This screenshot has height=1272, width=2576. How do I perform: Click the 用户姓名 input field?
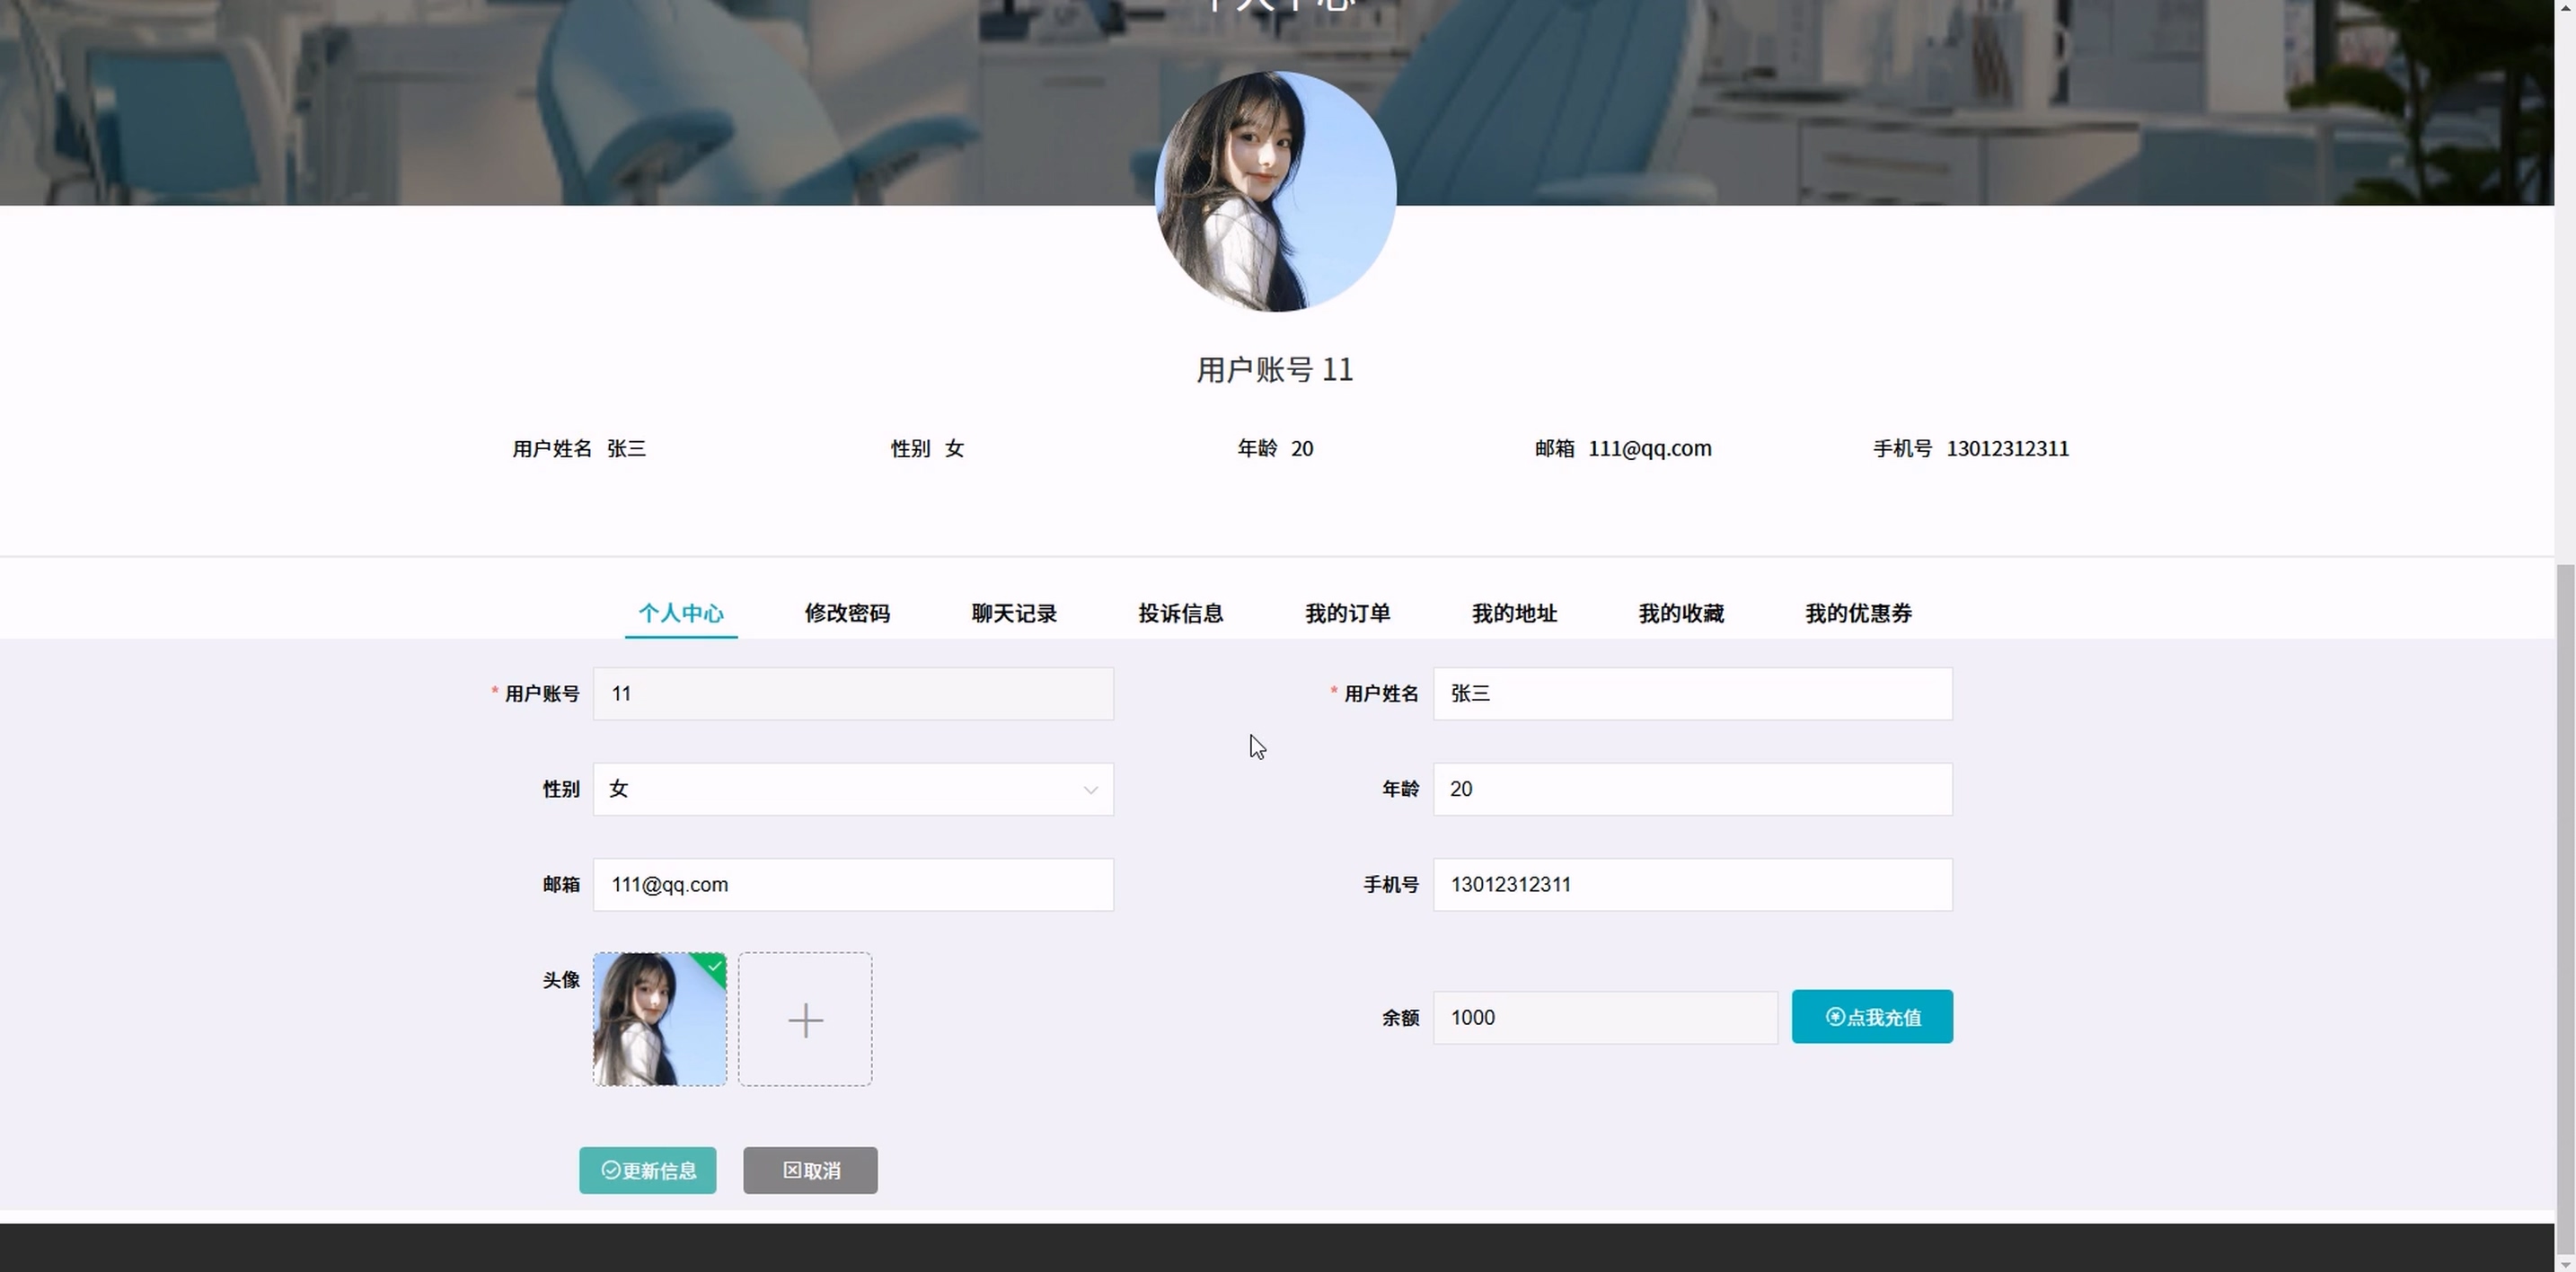click(x=1692, y=694)
